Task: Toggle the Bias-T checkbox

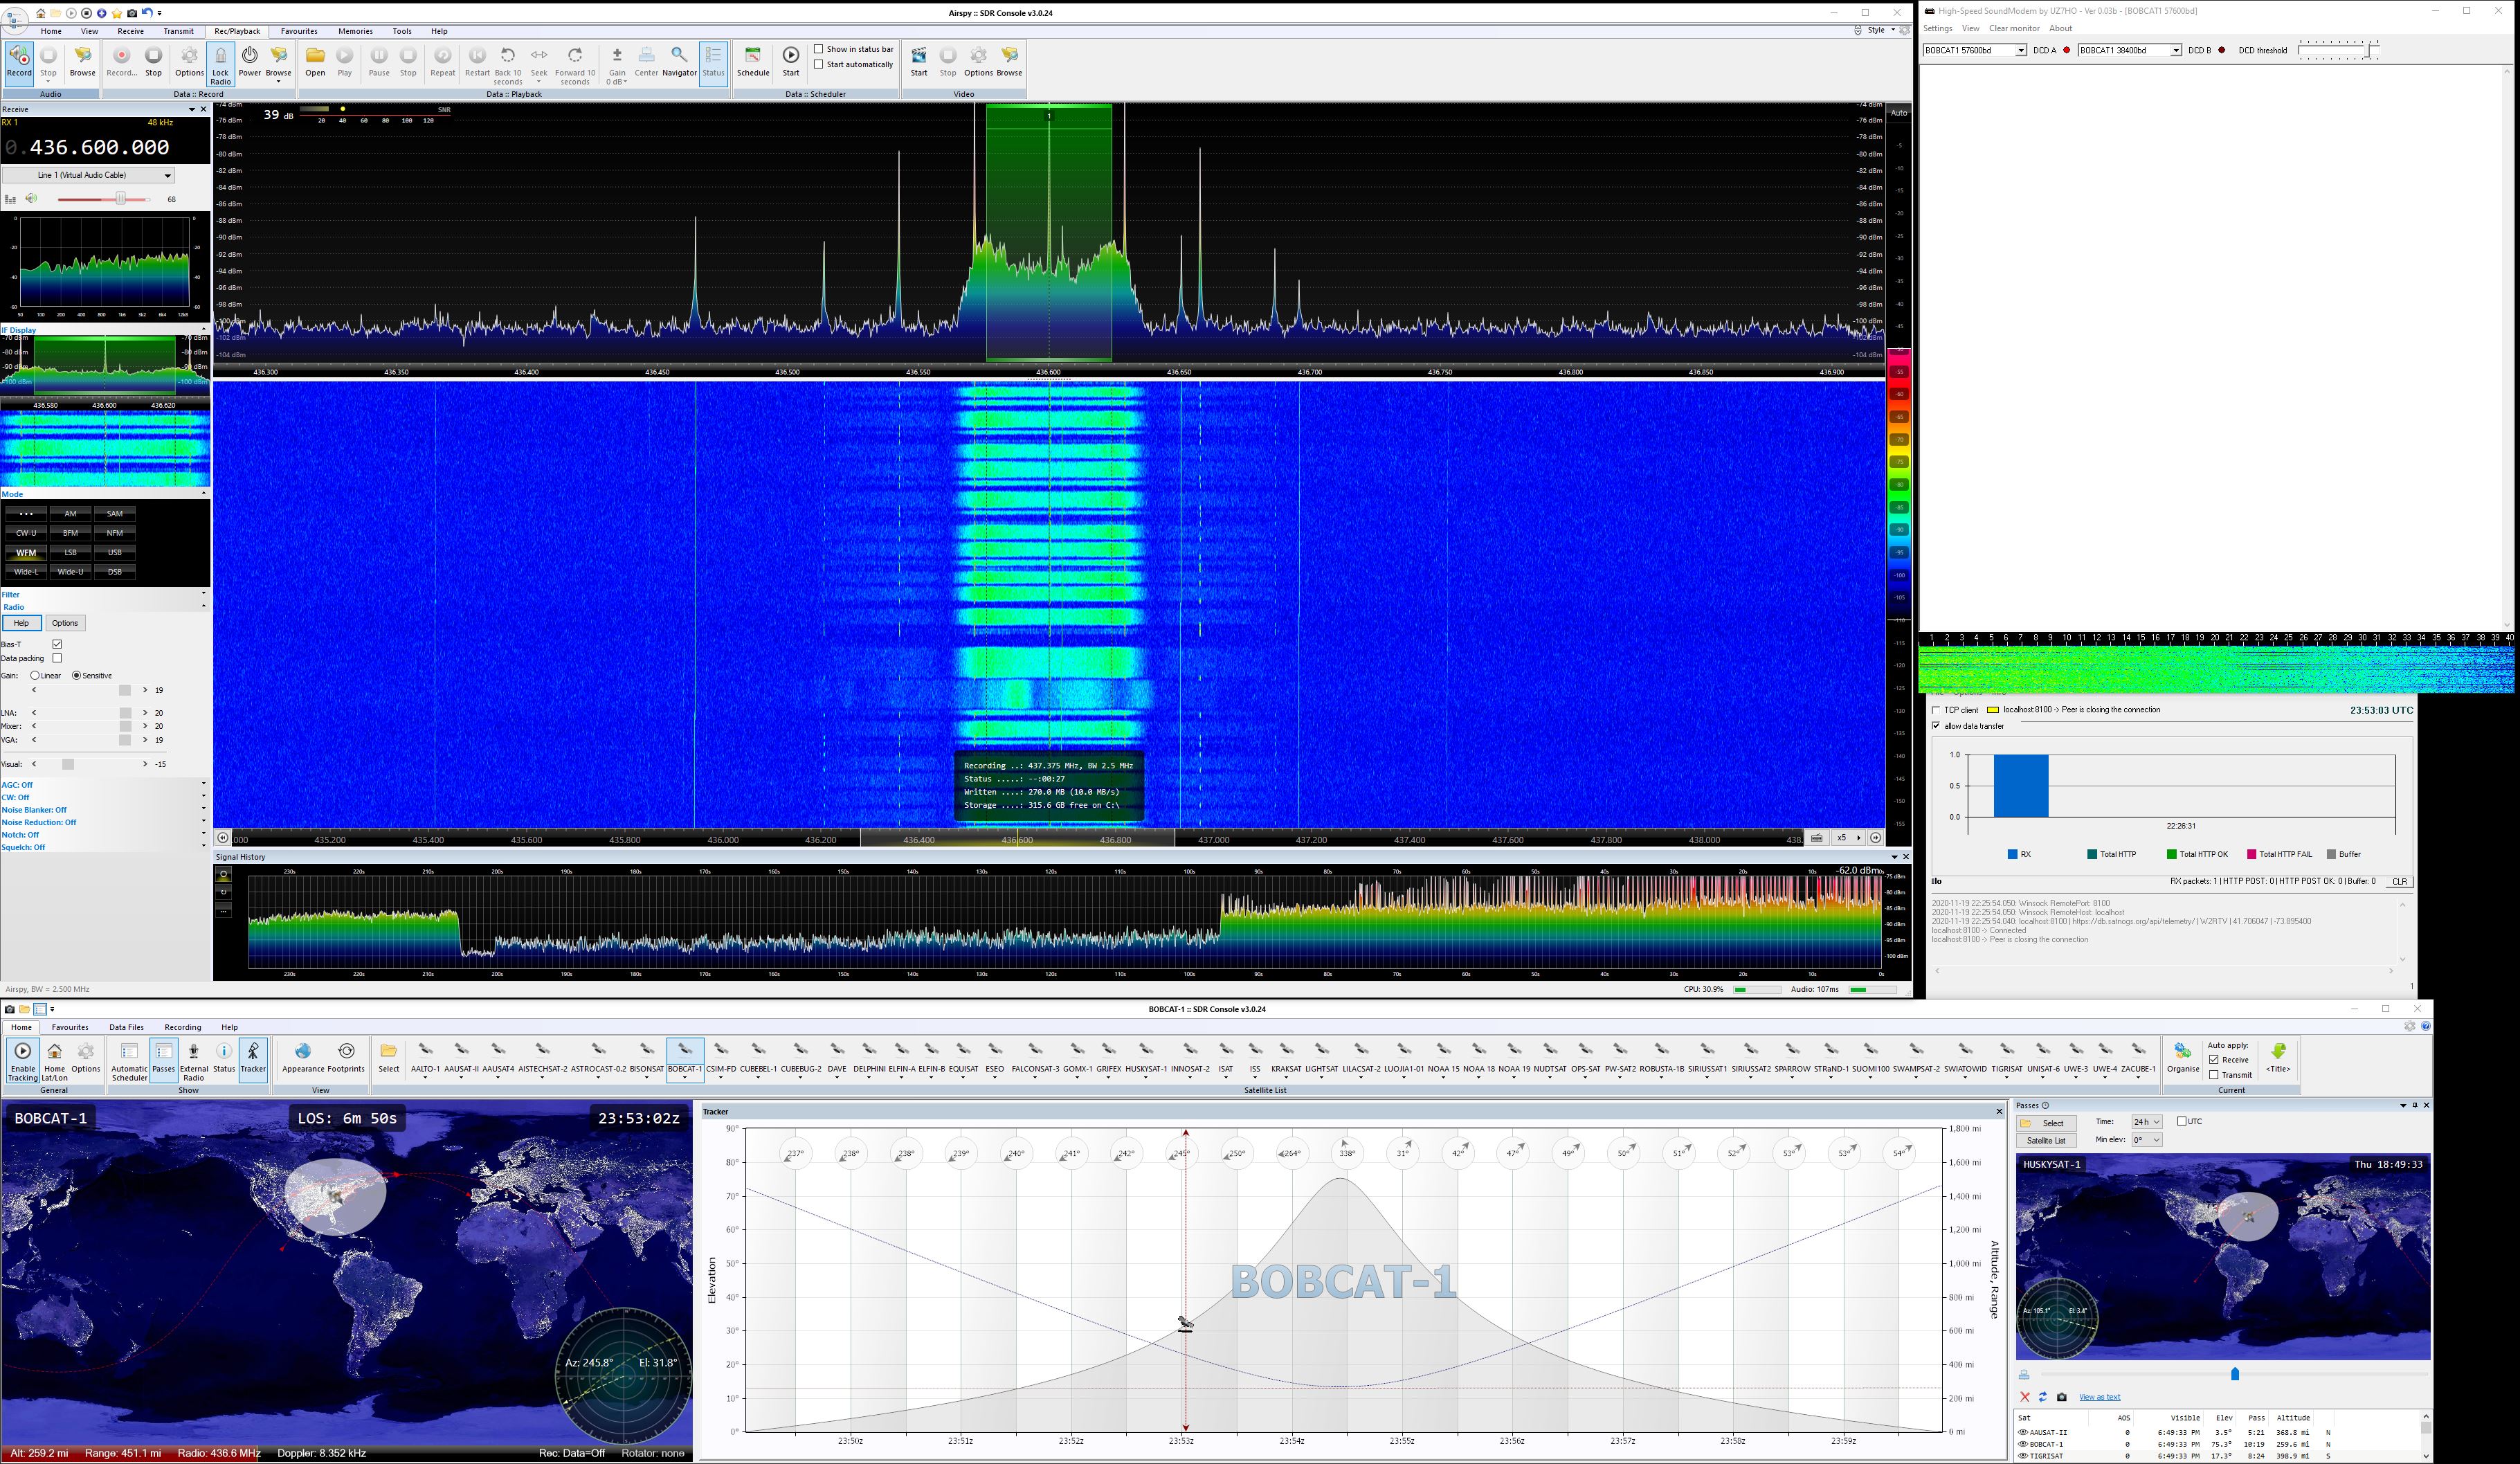Action: [57, 644]
